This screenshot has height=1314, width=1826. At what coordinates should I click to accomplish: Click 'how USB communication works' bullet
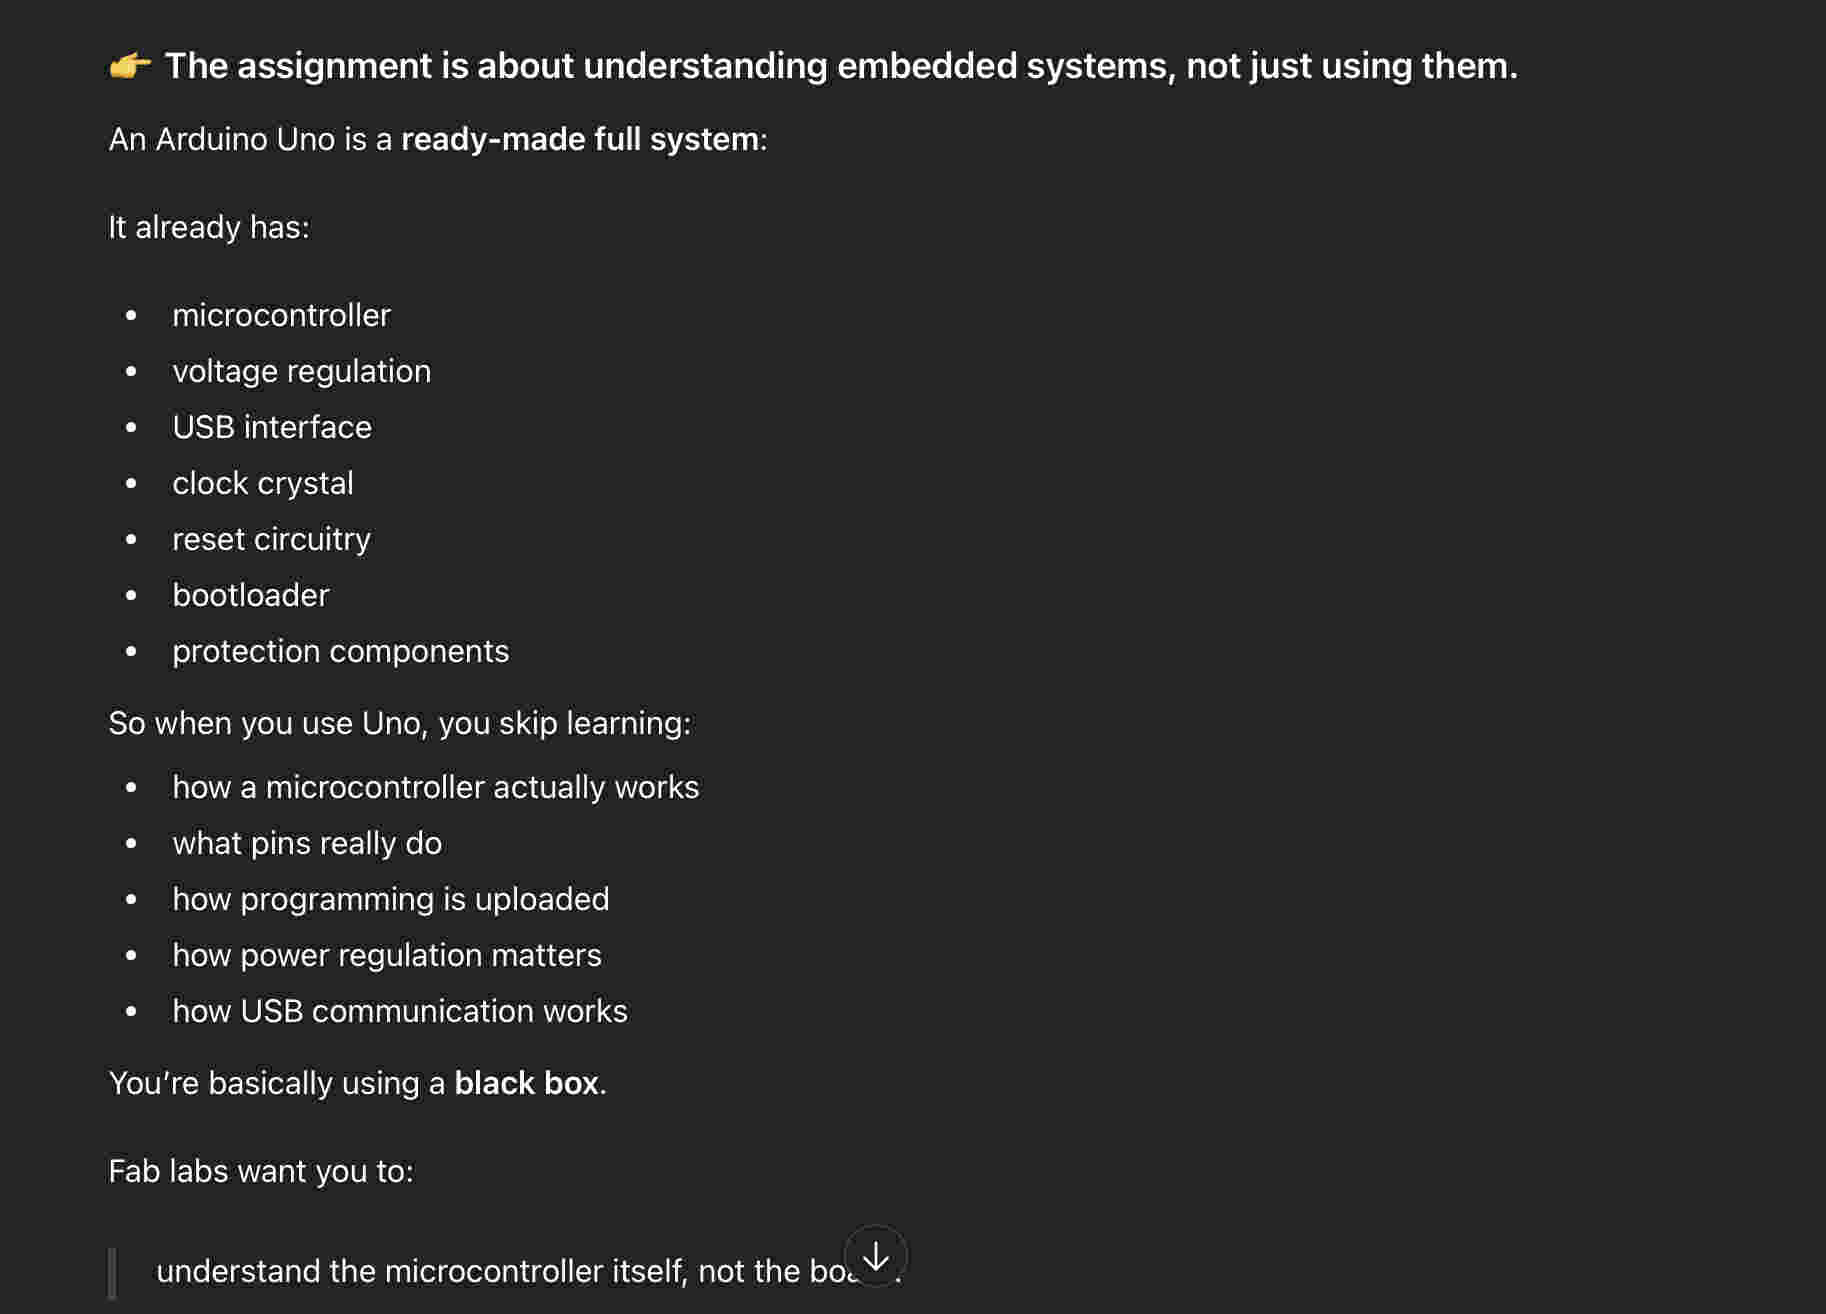pos(399,1011)
